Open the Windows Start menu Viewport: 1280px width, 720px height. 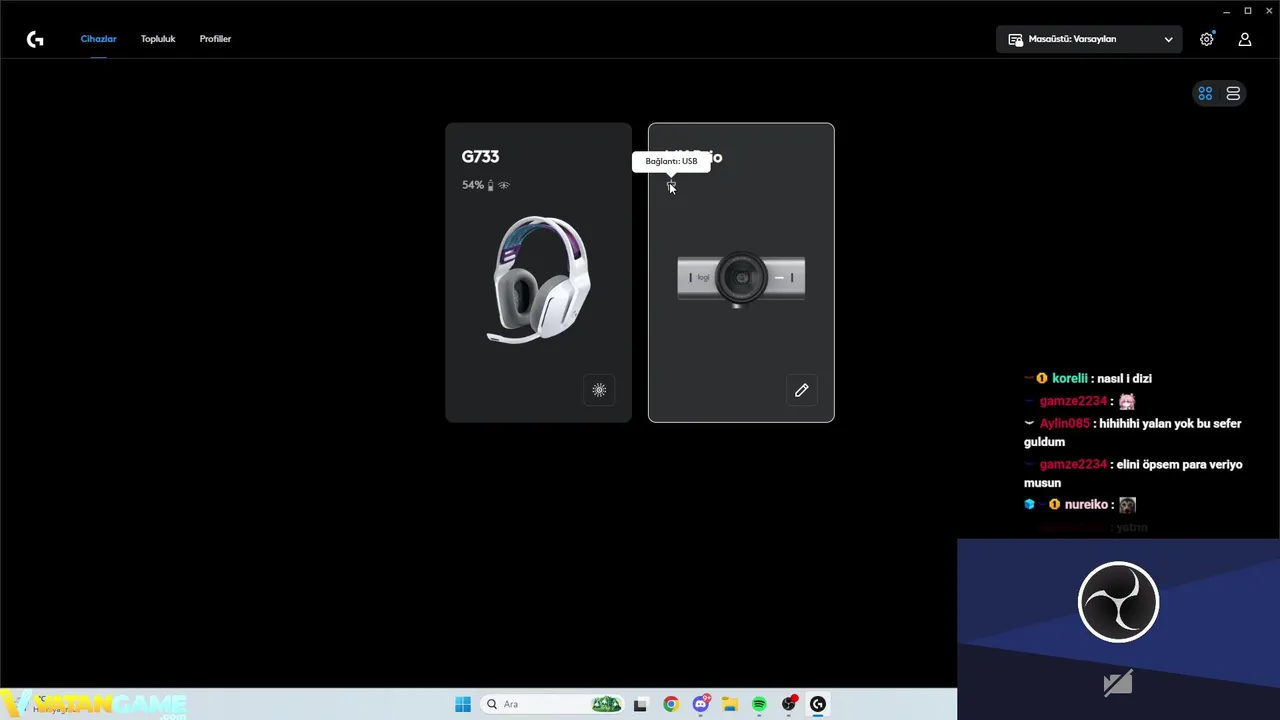point(463,704)
